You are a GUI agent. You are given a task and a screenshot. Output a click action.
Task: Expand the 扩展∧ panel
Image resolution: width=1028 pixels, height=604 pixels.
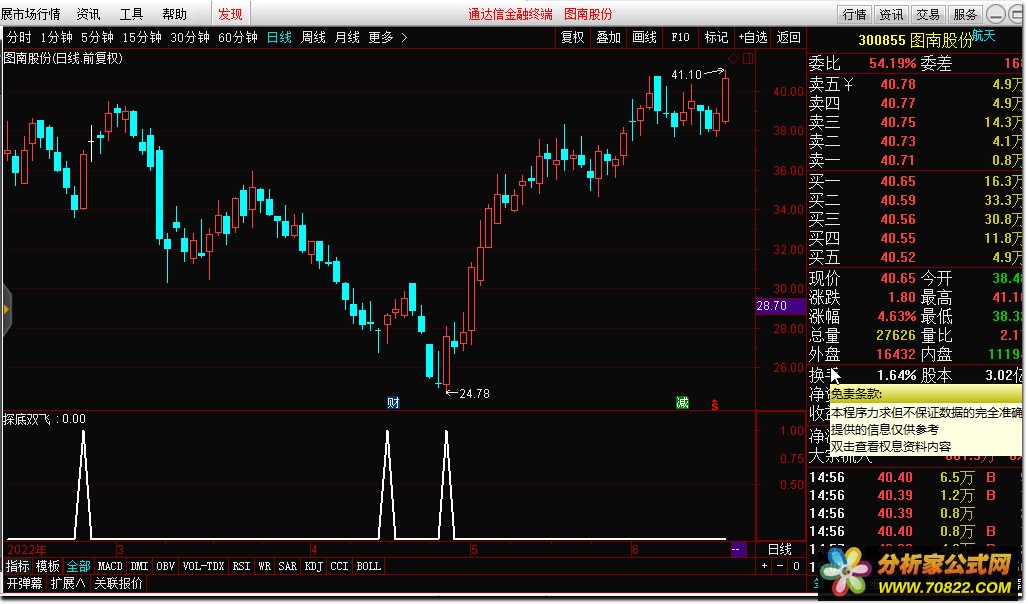click(x=68, y=583)
